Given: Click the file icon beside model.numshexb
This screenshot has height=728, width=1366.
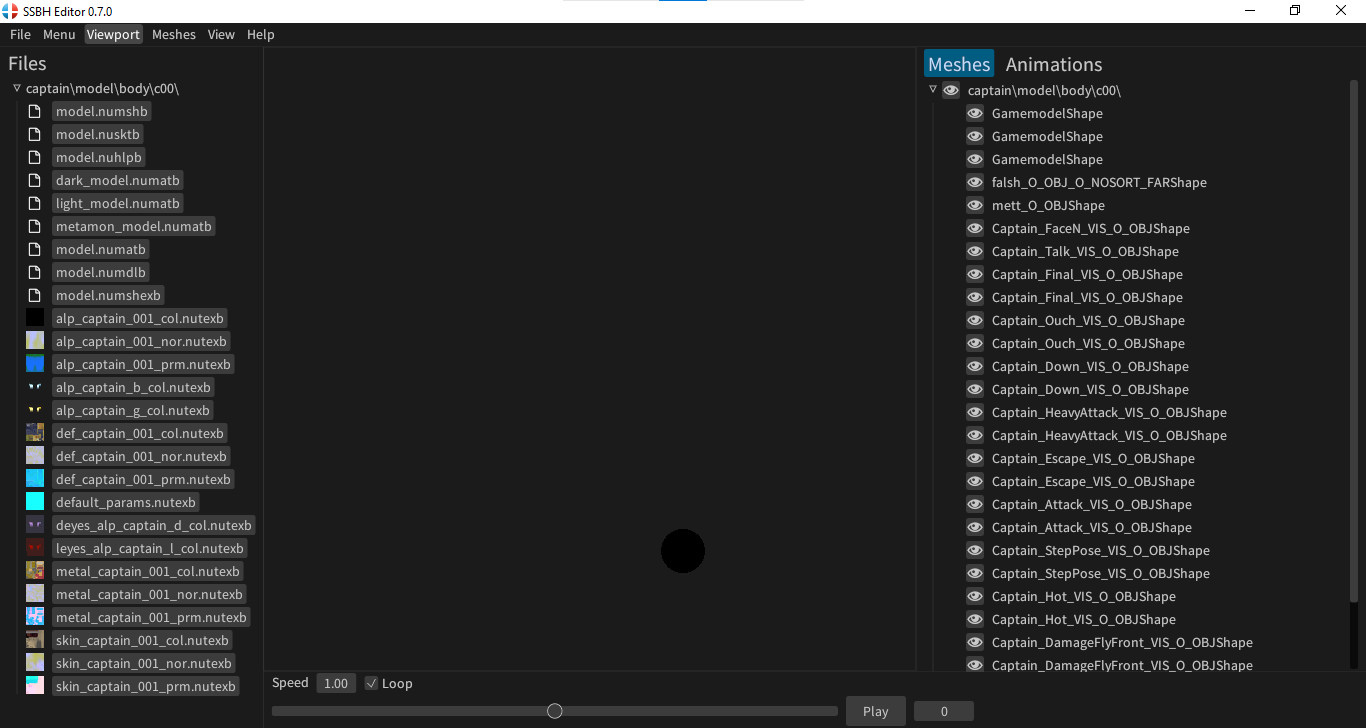Looking at the screenshot, I should pos(35,295).
